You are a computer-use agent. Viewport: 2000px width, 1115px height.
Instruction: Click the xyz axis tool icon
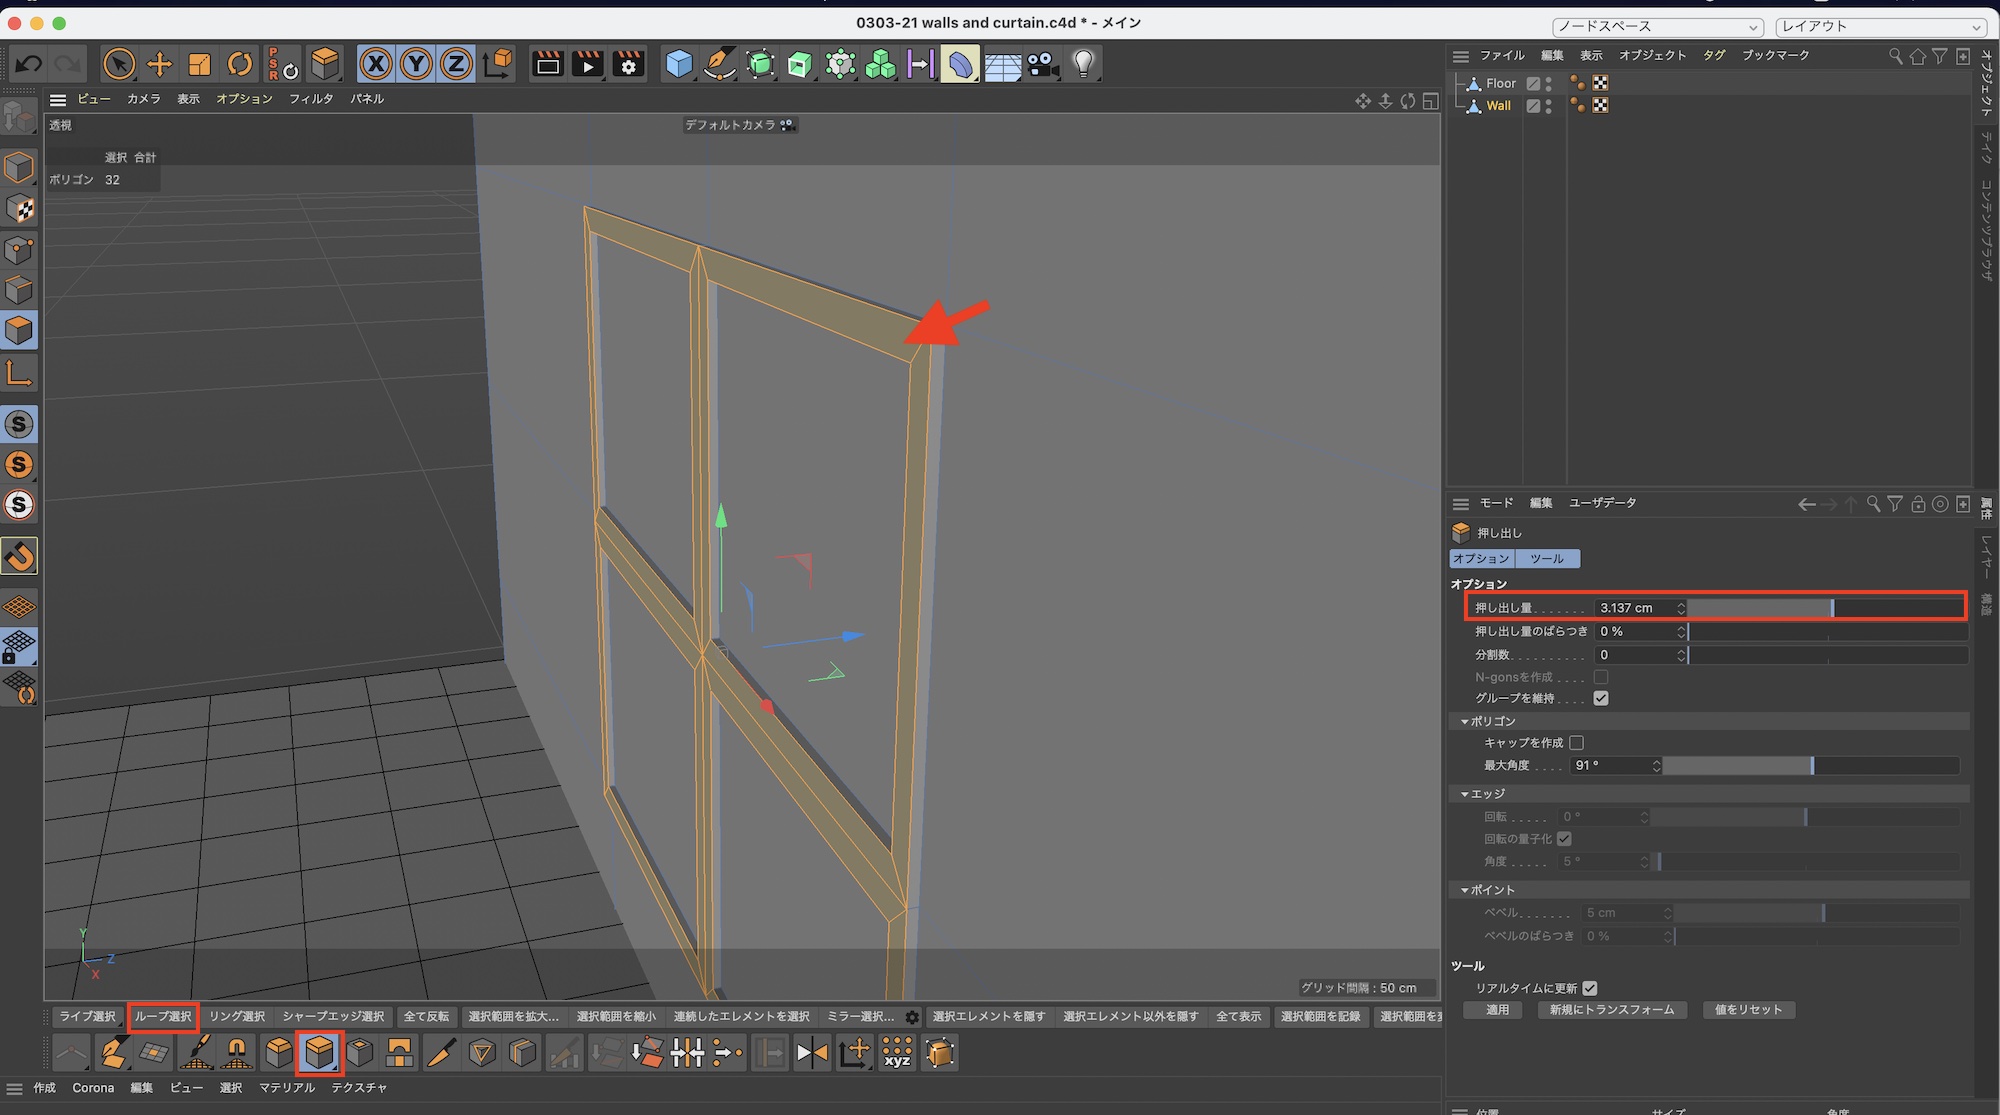897,1052
